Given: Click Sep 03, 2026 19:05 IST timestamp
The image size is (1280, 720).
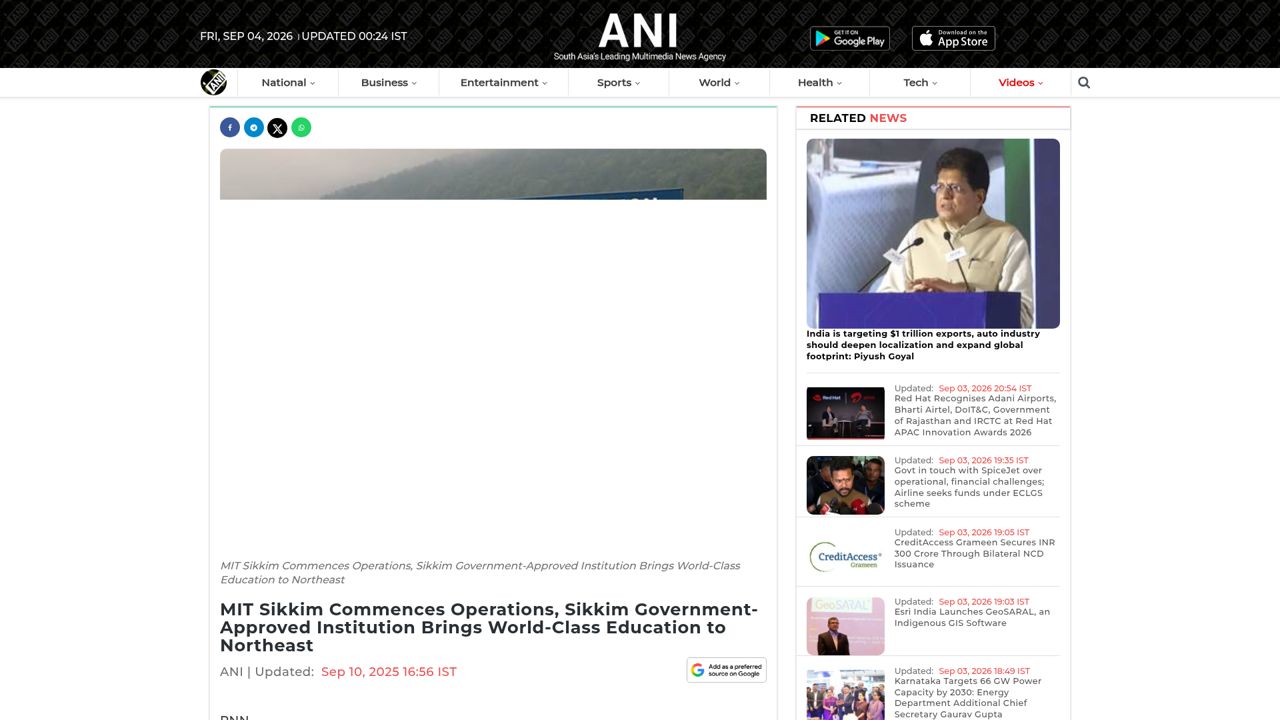Looking at the screenshot, I should pyautogui.click(x=984, y=532).
